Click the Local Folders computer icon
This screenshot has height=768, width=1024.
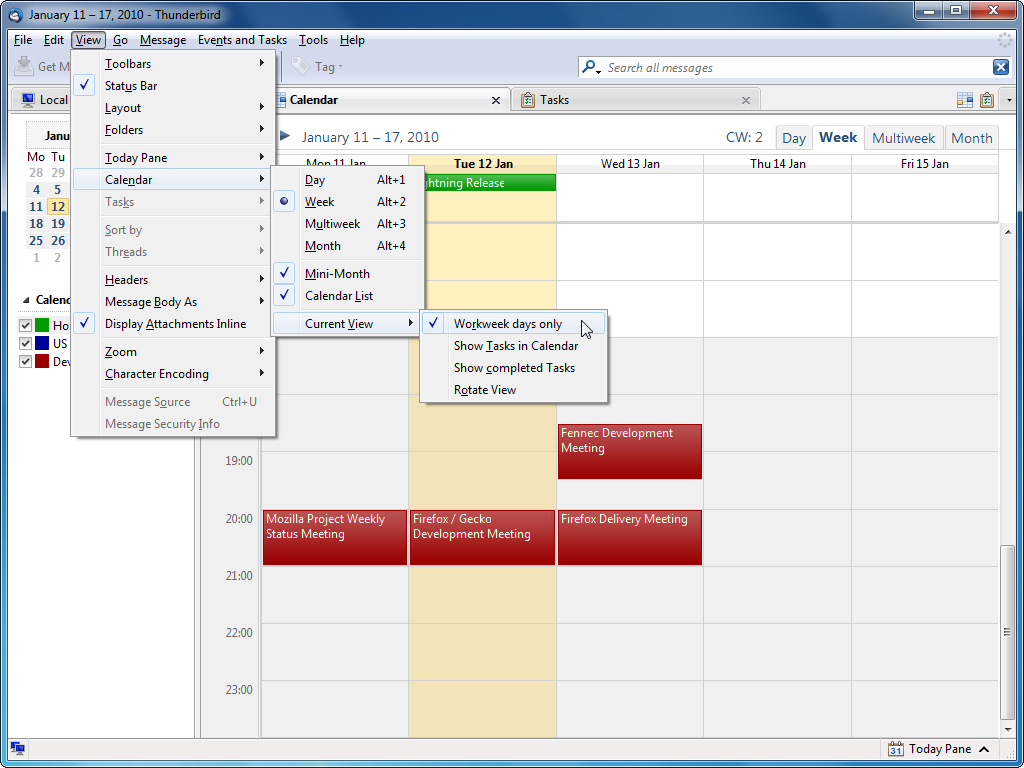[28, 100]
